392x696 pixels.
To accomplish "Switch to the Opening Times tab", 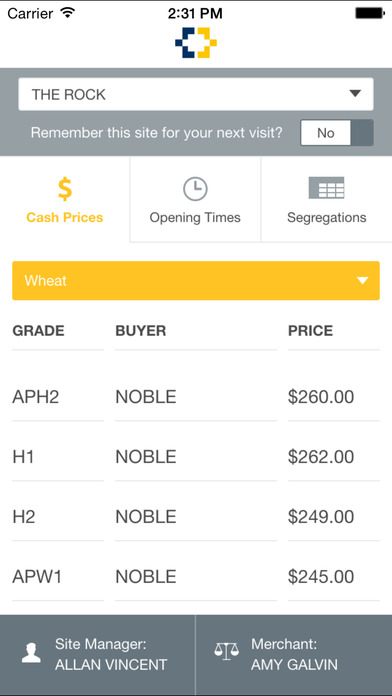I will pyautogui.click(x=195, y=199).
